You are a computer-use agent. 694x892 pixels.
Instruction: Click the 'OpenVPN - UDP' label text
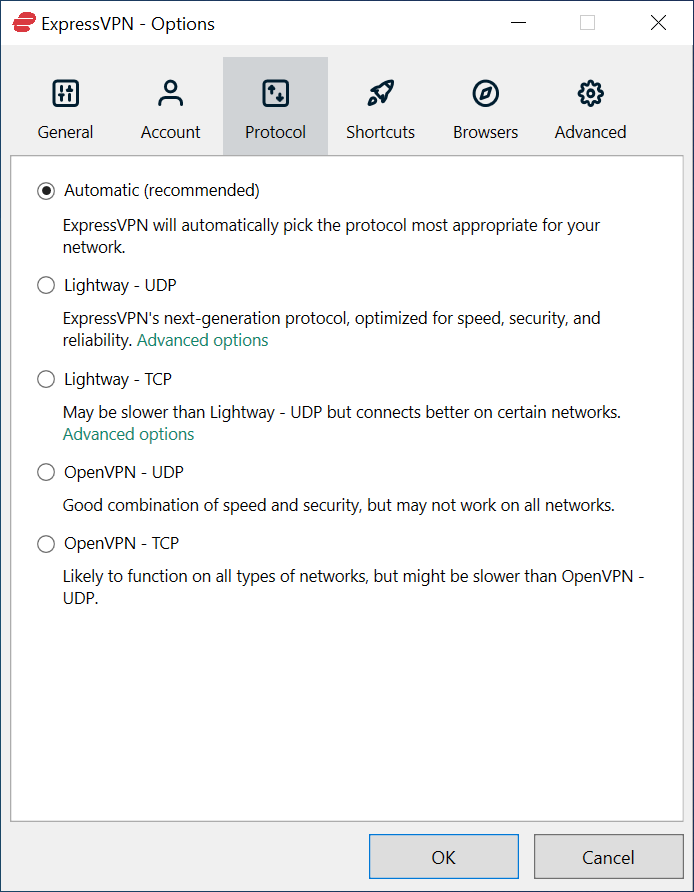123,472
